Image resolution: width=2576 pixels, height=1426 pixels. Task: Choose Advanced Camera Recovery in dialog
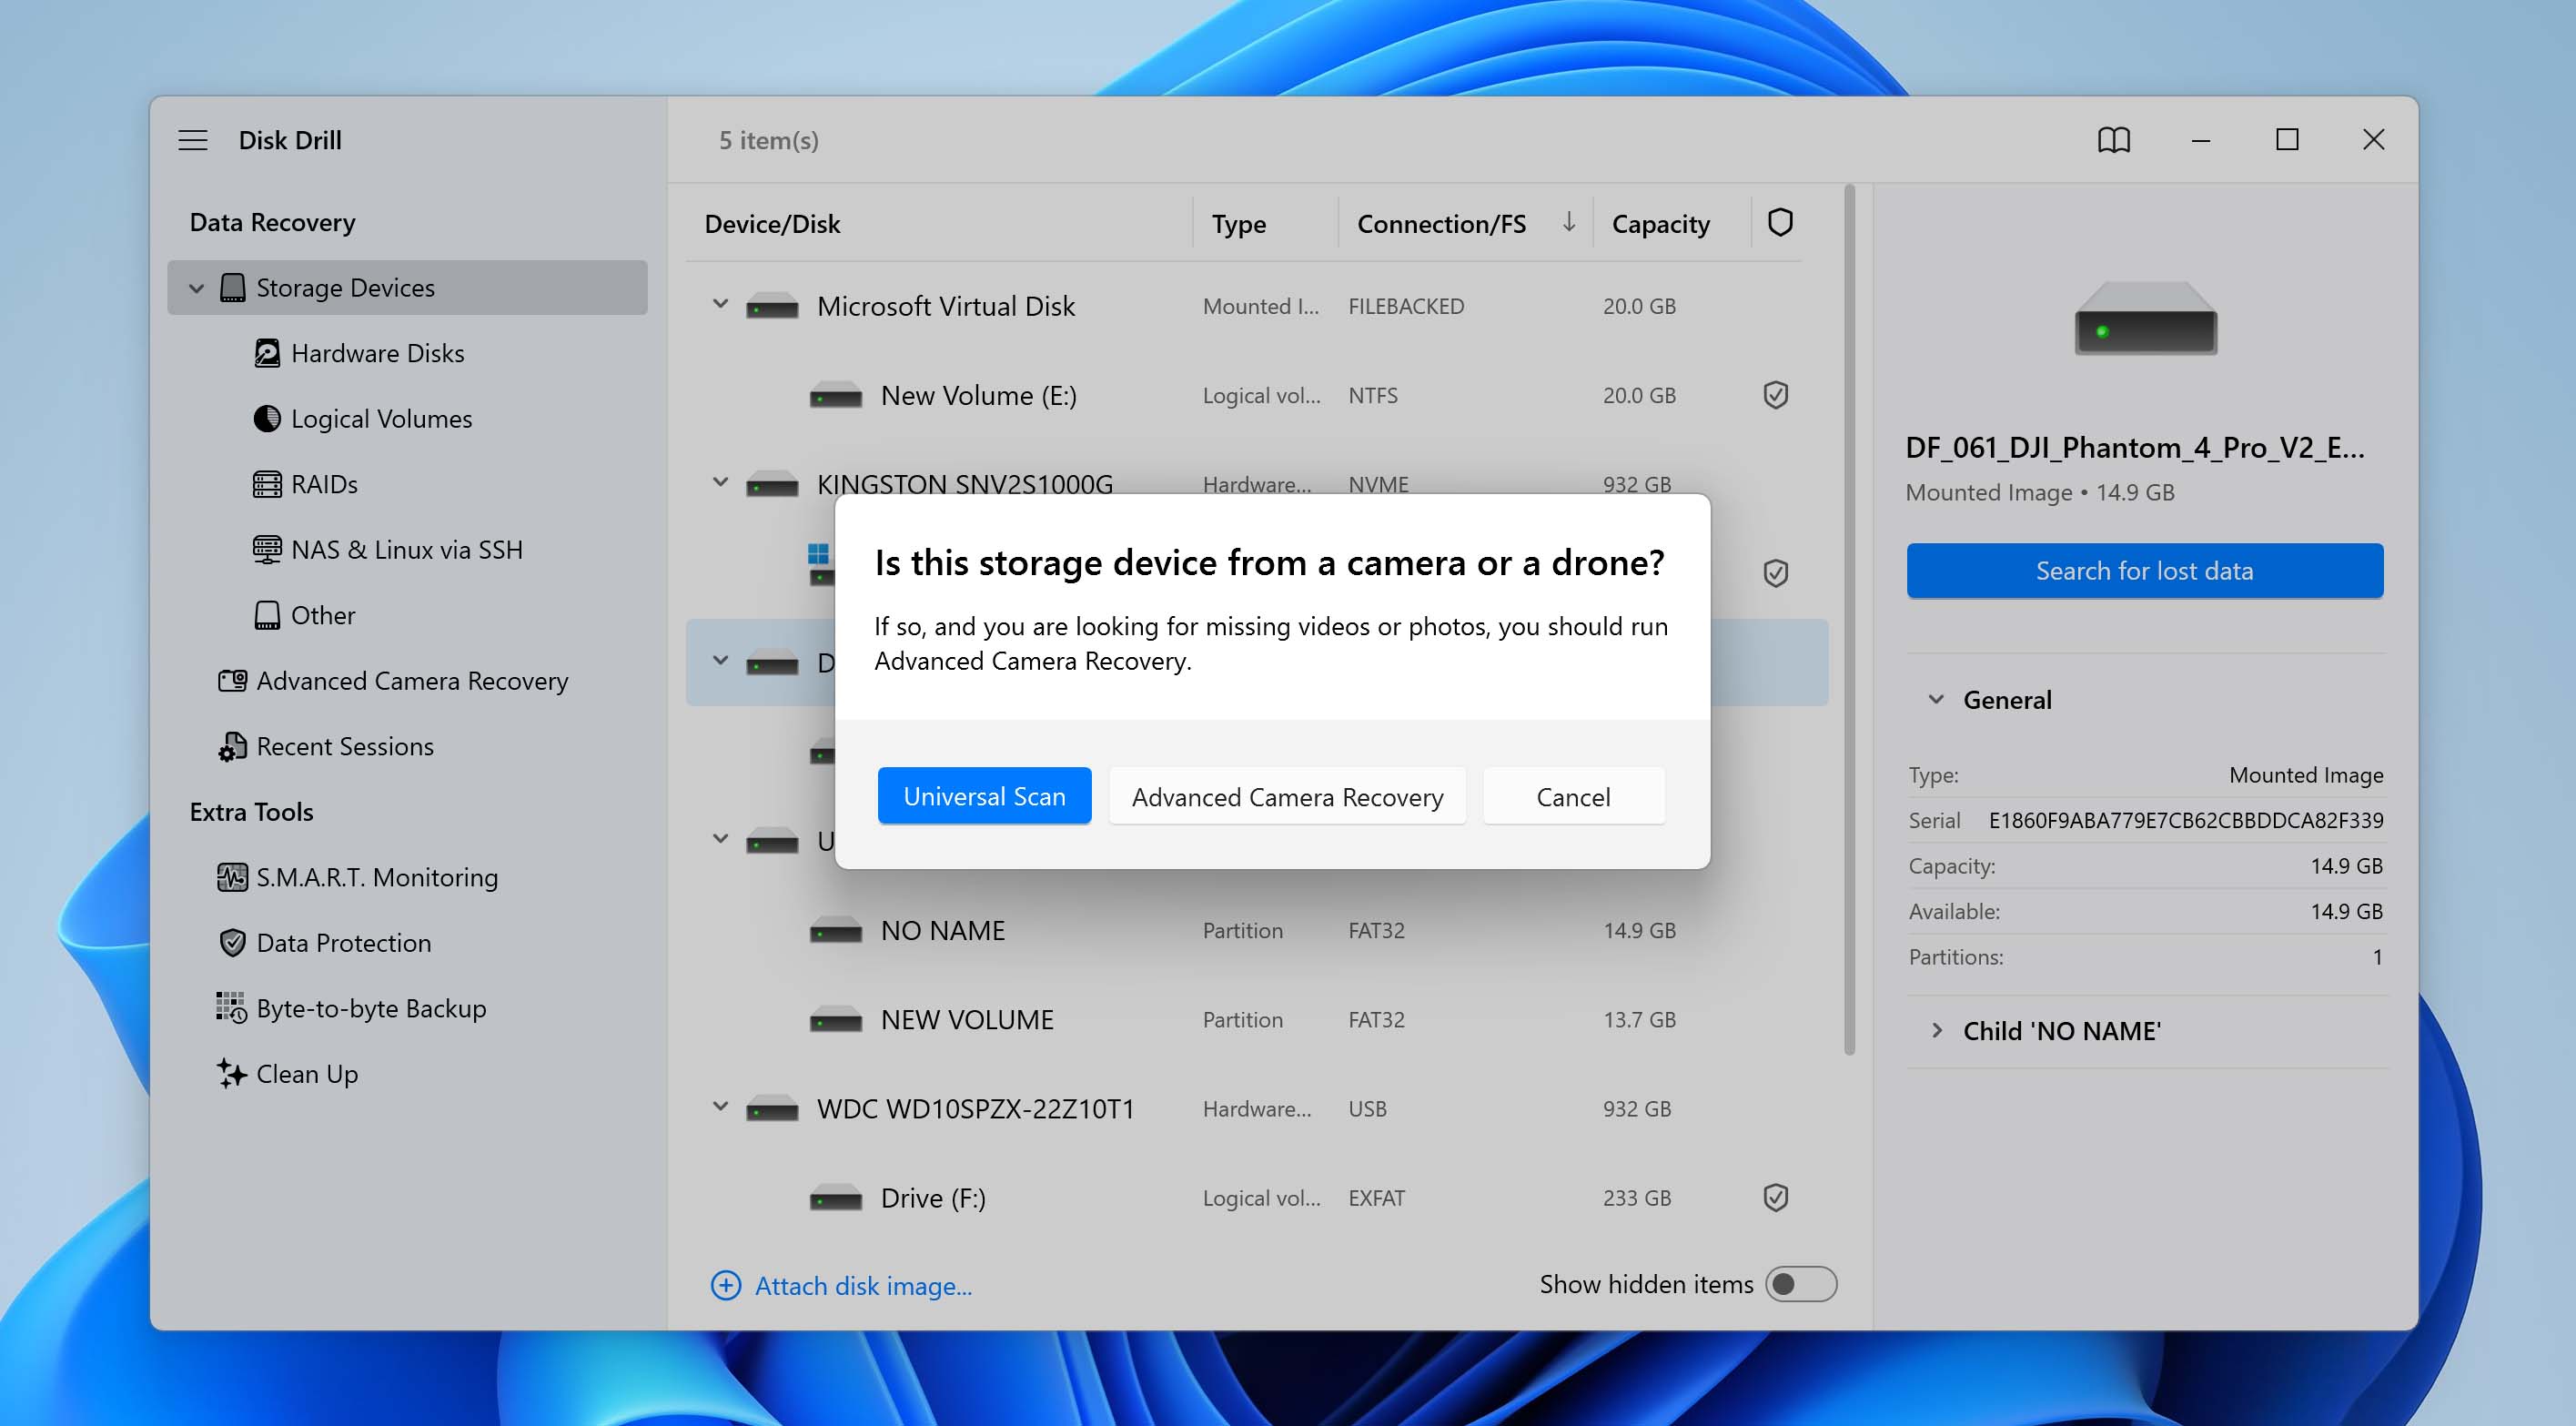[1287, 796]
